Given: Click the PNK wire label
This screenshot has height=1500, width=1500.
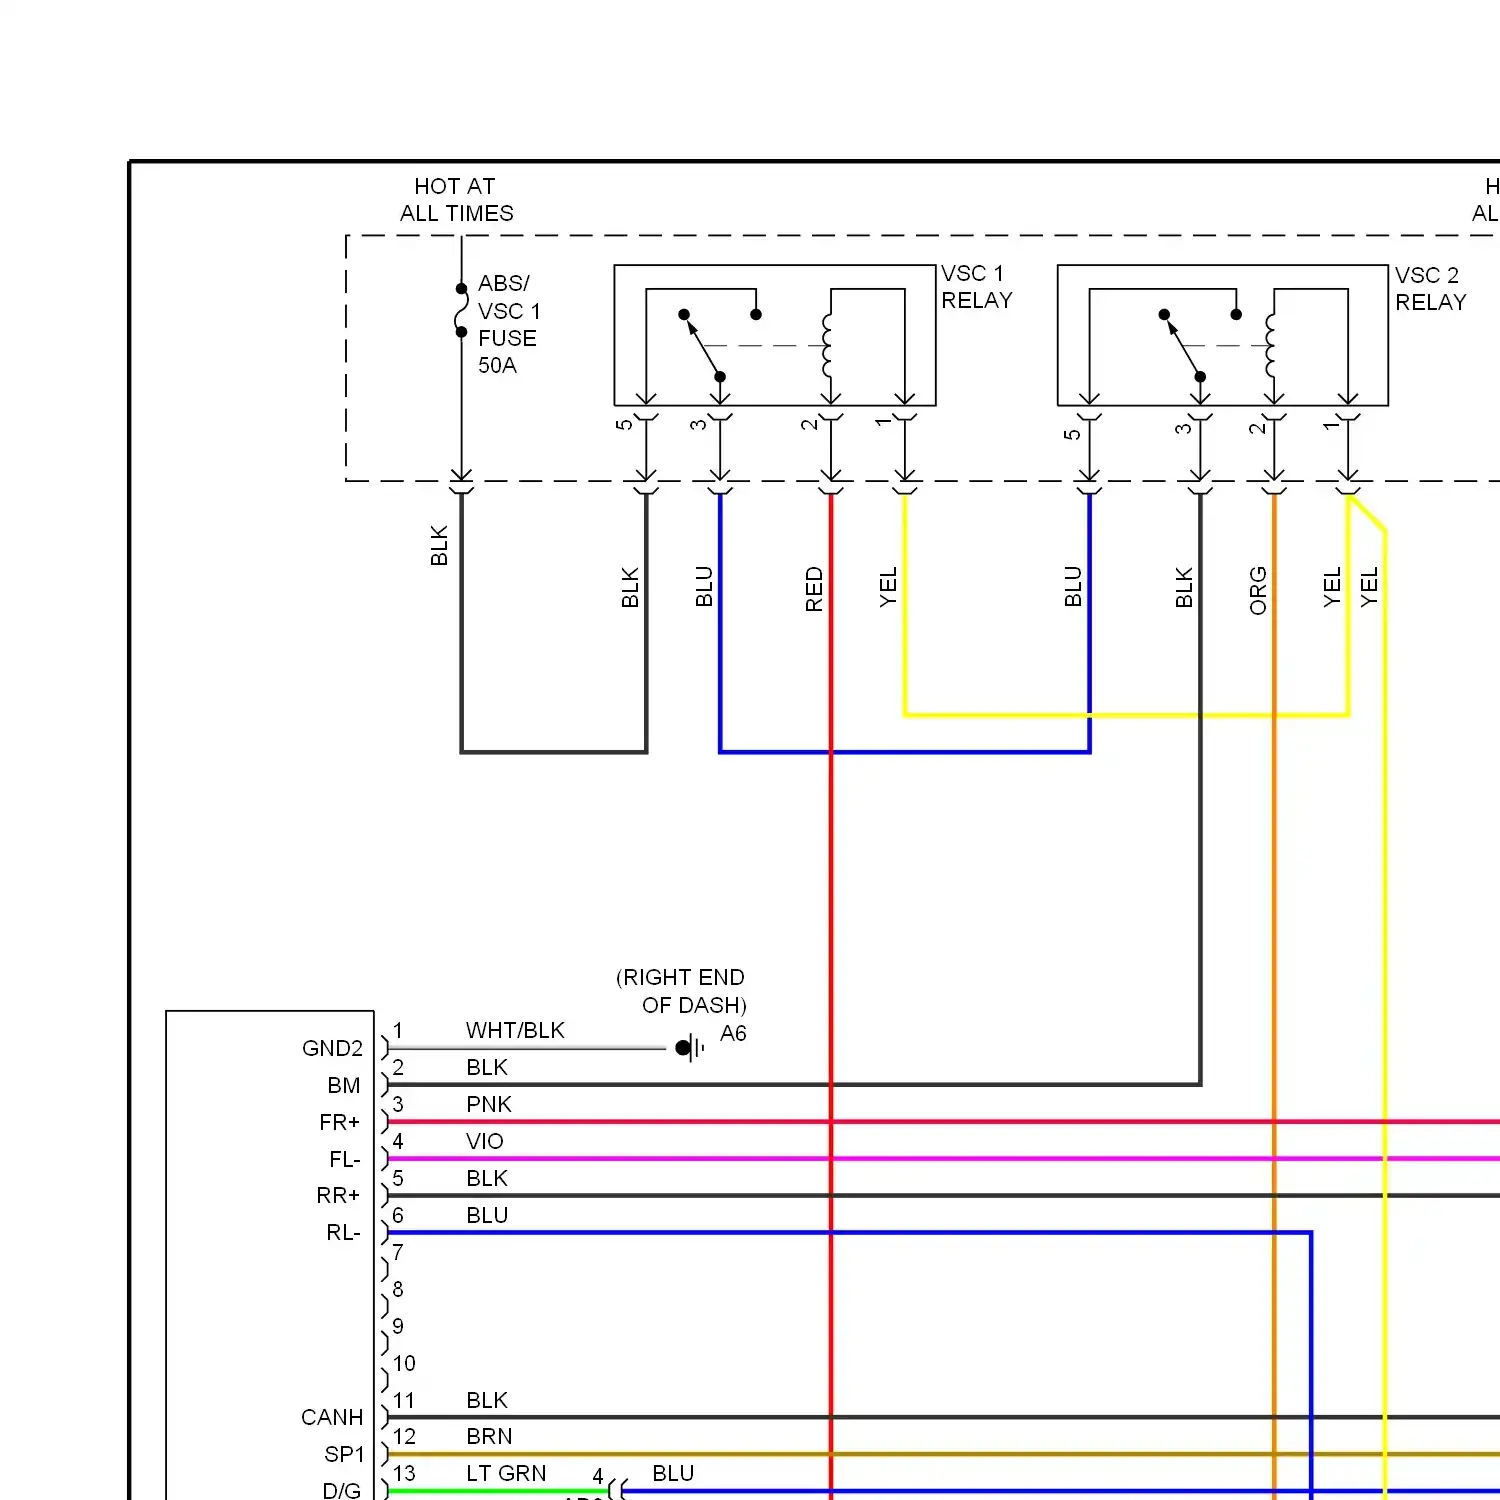Looking at the screenshot, I should click(x=489, y=1104).
